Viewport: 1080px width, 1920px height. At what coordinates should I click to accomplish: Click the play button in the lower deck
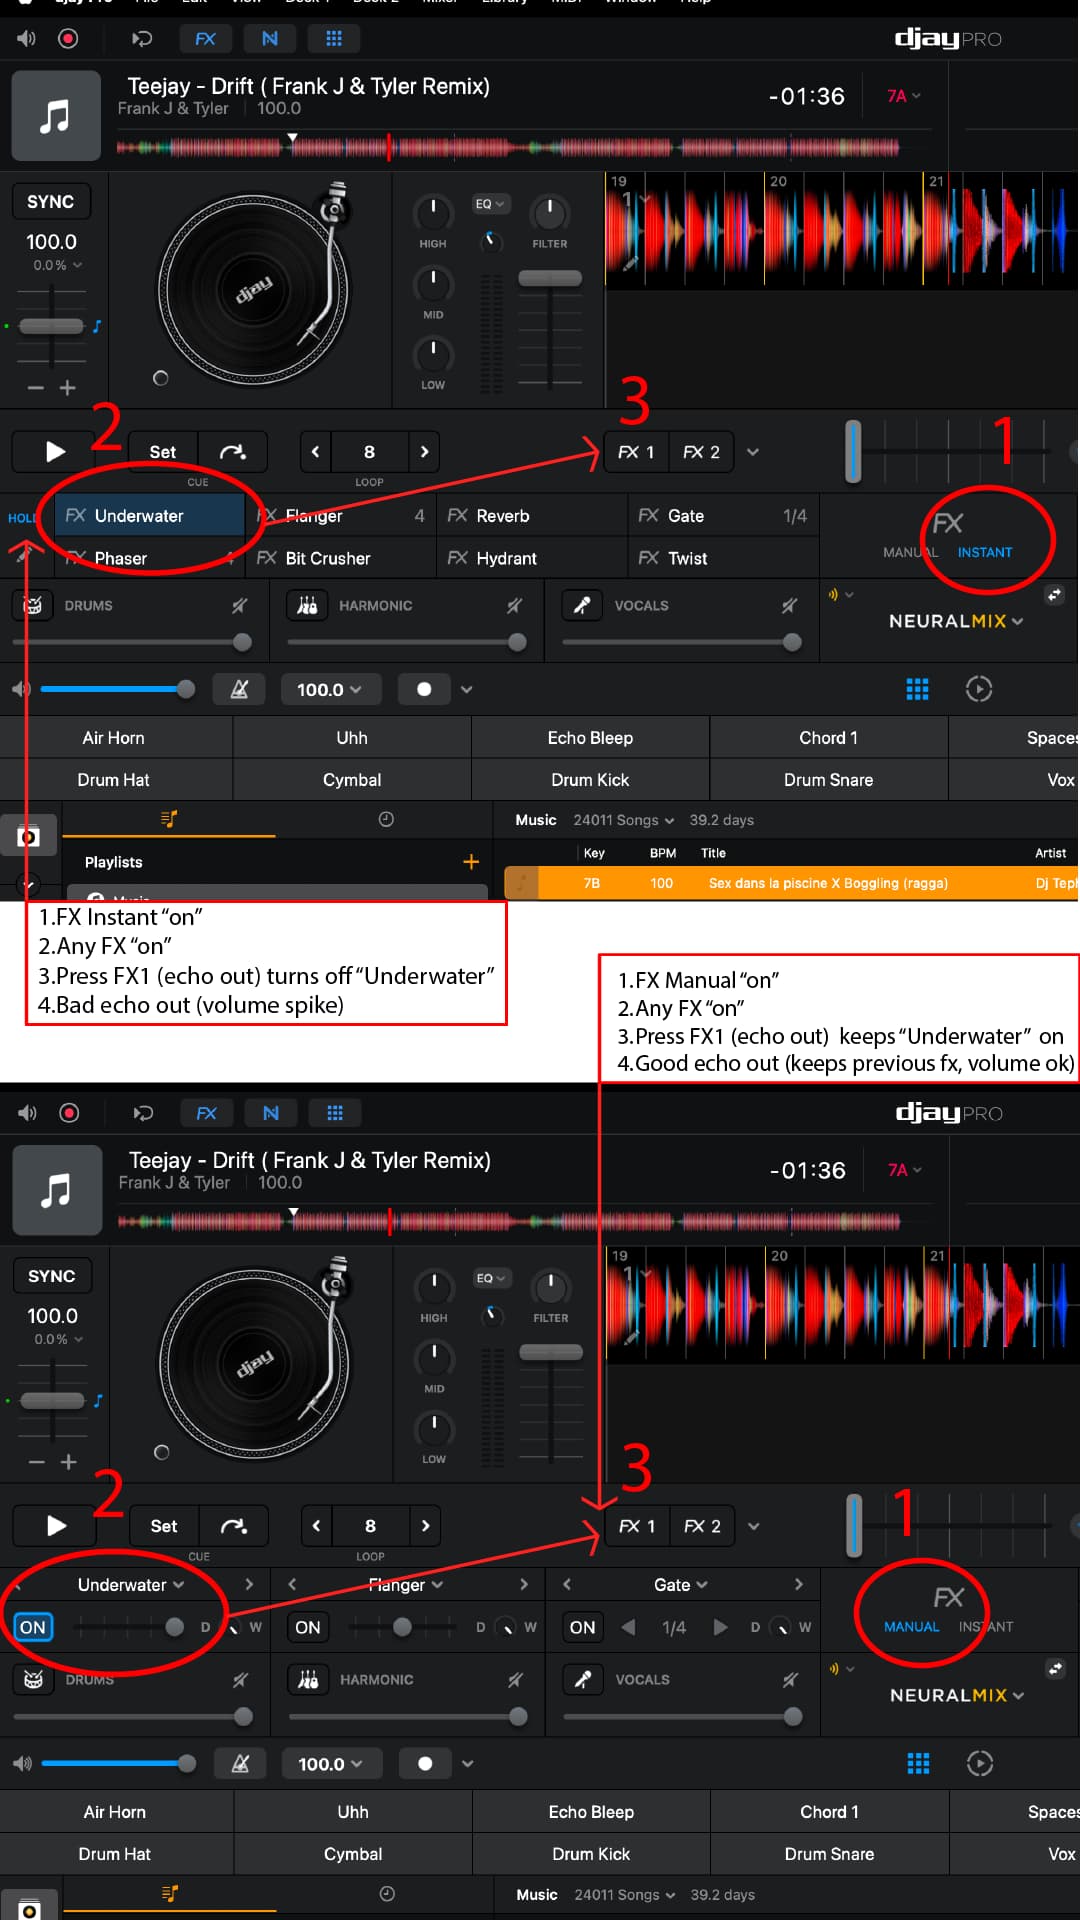point(56,1526)
